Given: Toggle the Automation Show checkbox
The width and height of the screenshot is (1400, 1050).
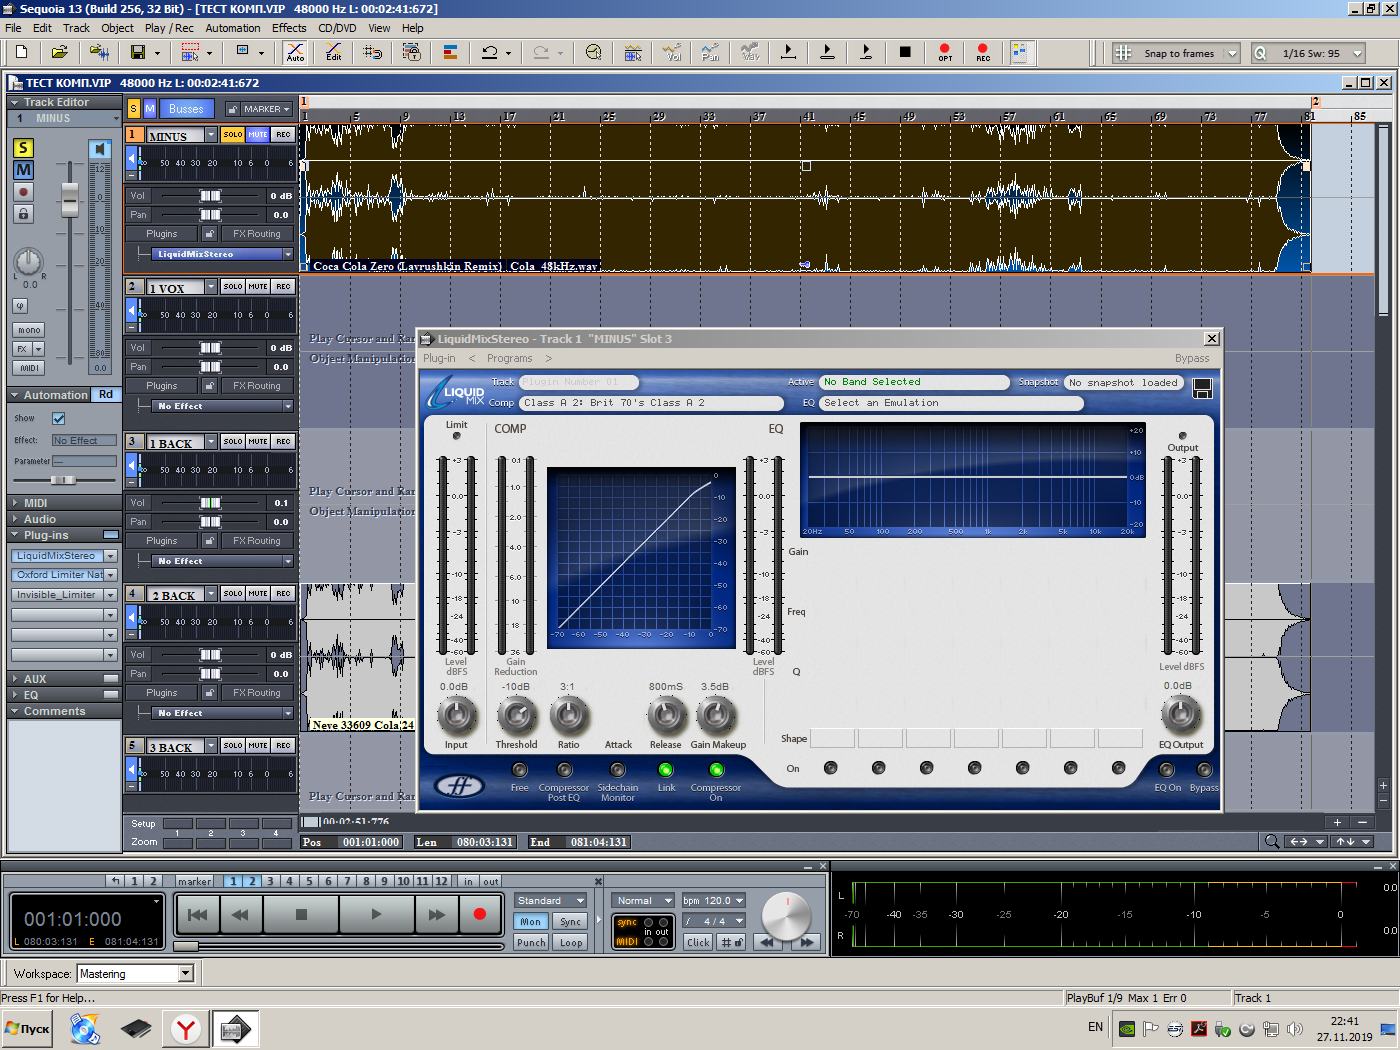Looking at the screenshot, I should 58,418.
